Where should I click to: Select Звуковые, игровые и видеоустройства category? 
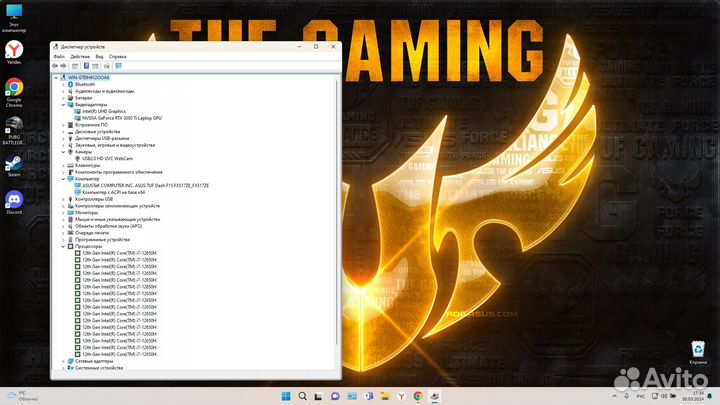click(115, 145)
